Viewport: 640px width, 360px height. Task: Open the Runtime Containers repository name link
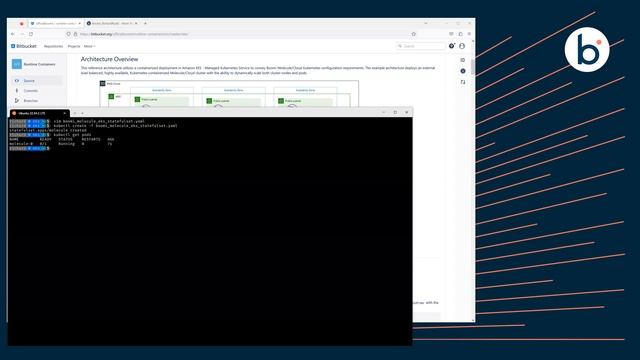39,64
